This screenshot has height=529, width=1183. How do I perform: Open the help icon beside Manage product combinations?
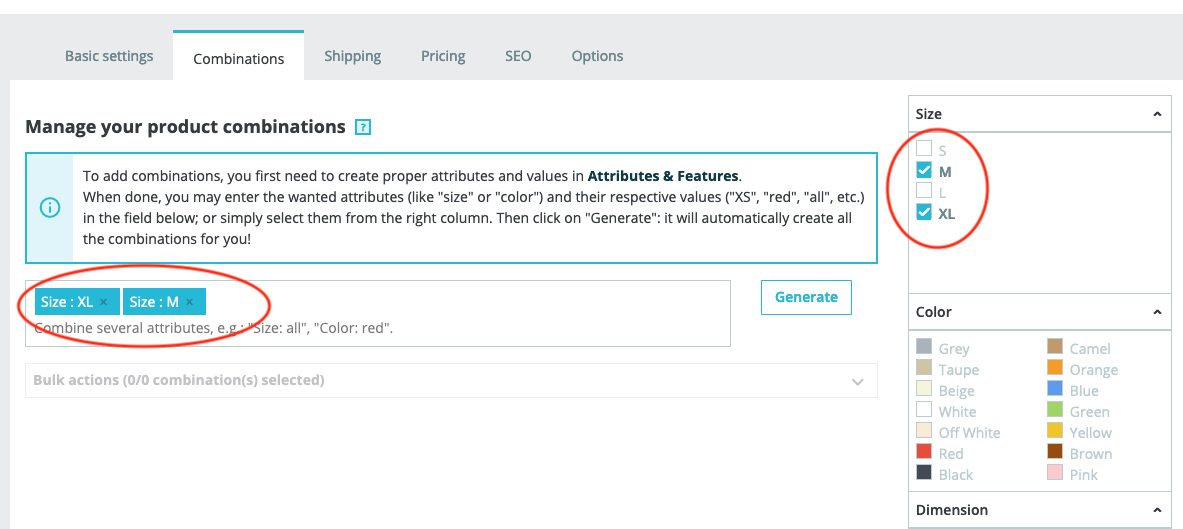363,127
